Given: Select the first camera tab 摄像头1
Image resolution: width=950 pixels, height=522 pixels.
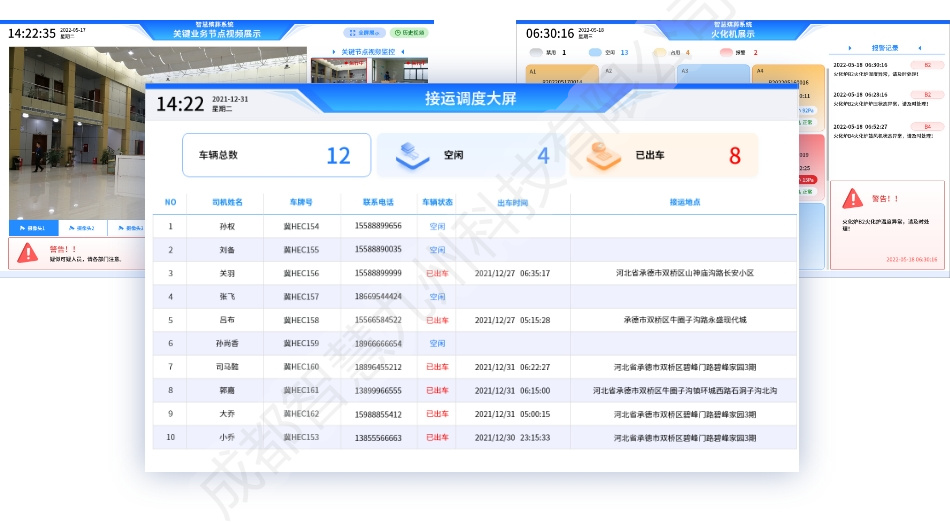Looking at the screenshot, I should click(x=33, y=228).
